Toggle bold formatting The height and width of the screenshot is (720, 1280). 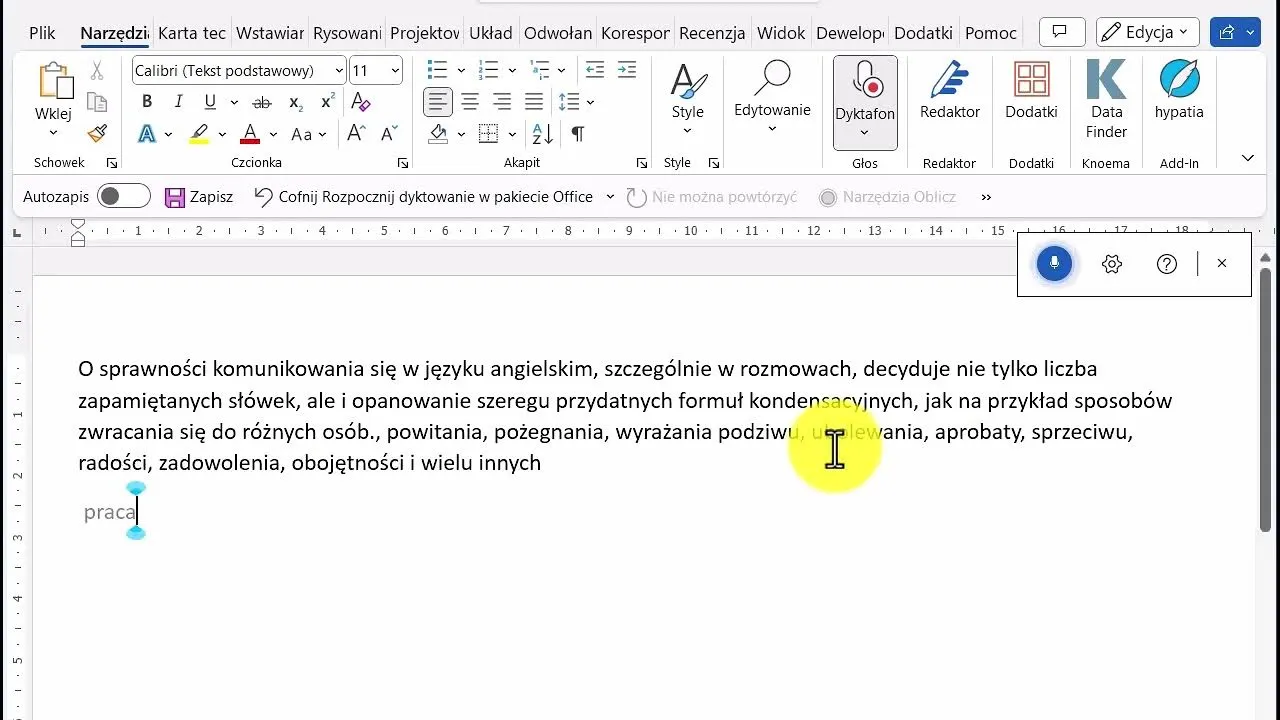point(146,101)
